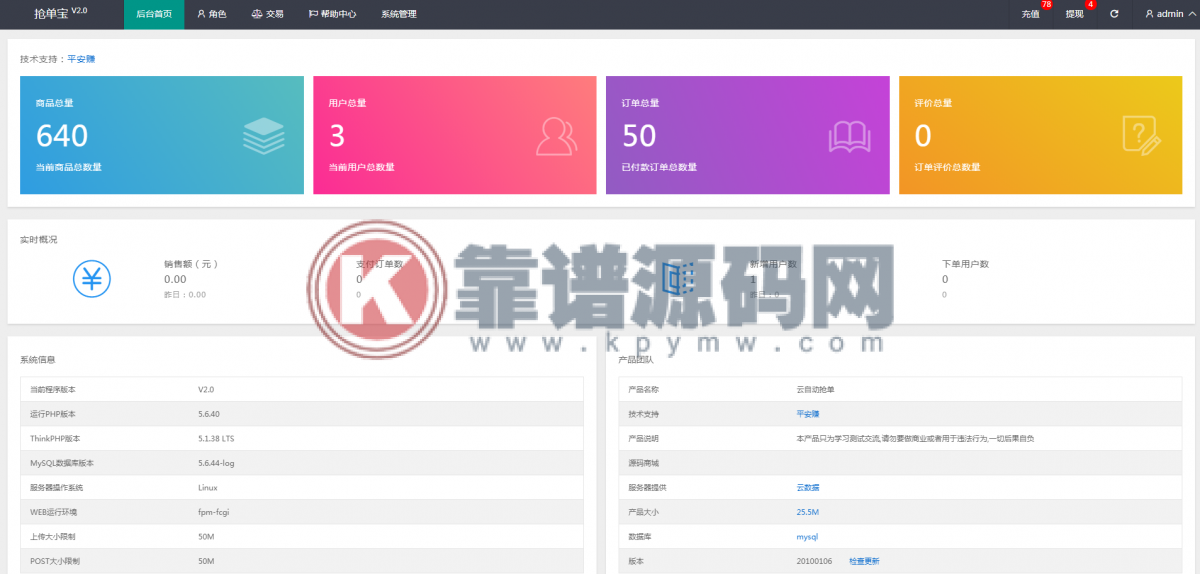This screenshot has height=574, width=1200.
Task: Click the stacked layers icon in 商品总量 card
Action: (264, 136)
